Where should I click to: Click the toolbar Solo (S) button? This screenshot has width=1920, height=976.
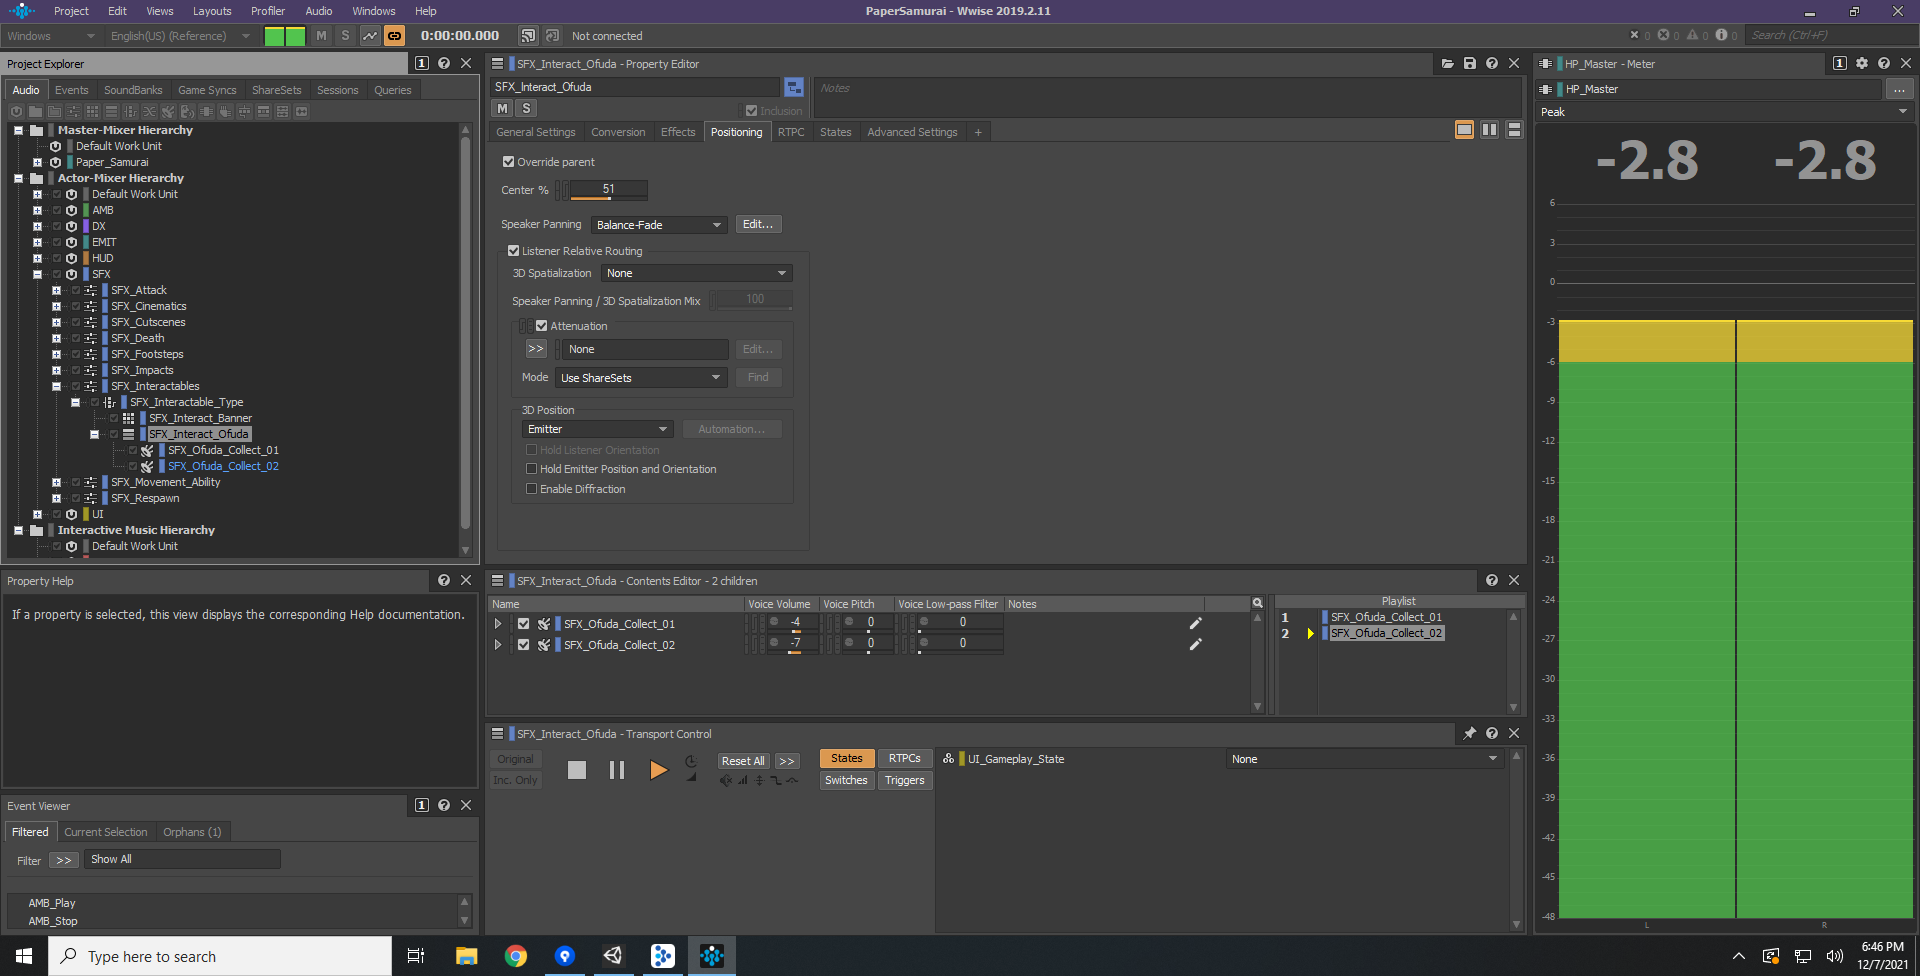(345, 36)
